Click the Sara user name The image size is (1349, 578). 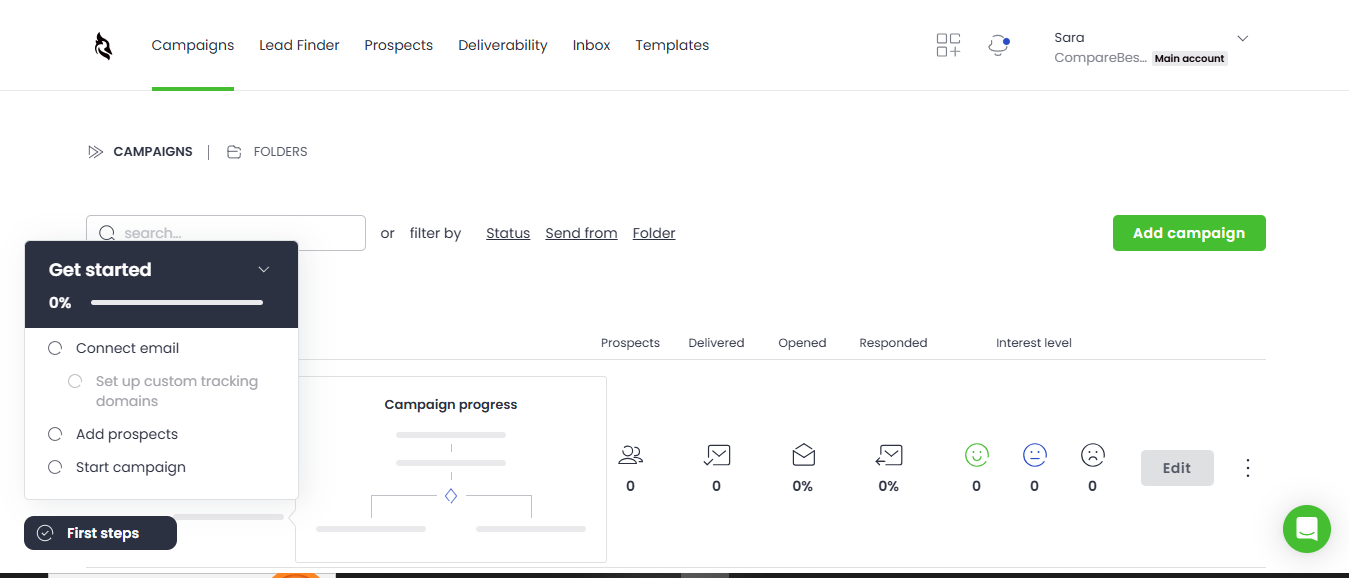[x=1069, y=38]
